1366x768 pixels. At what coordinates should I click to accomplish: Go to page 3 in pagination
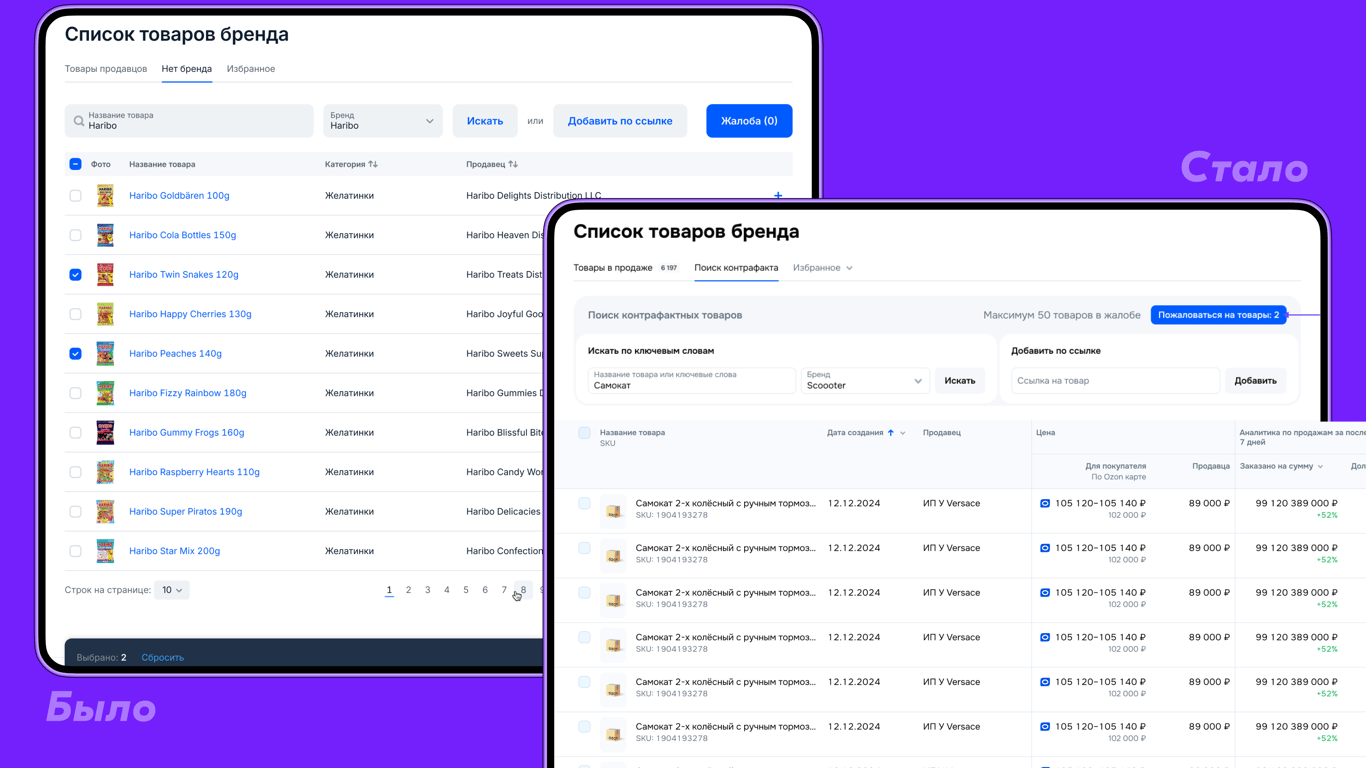(x=427, y=590)
